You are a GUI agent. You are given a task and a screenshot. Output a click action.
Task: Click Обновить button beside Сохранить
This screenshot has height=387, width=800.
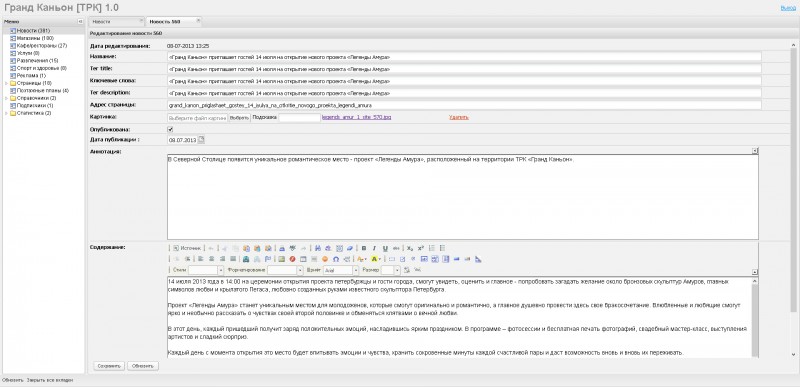(x=143, y=366)
